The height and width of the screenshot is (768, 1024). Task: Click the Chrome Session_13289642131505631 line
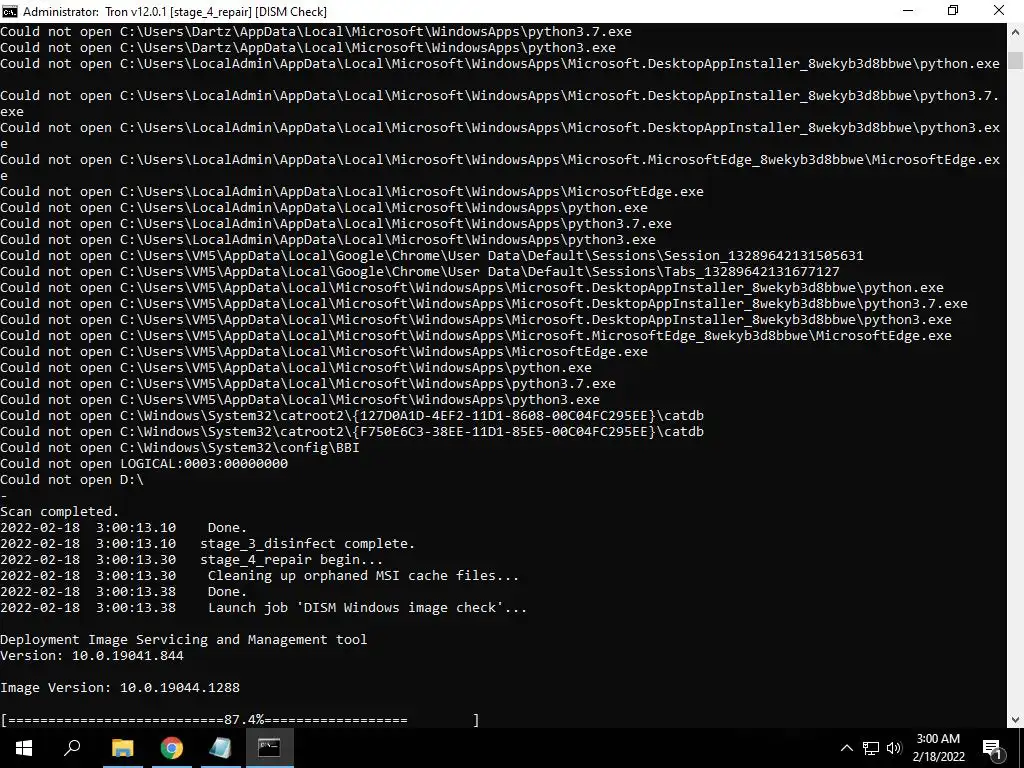point(432,255)
